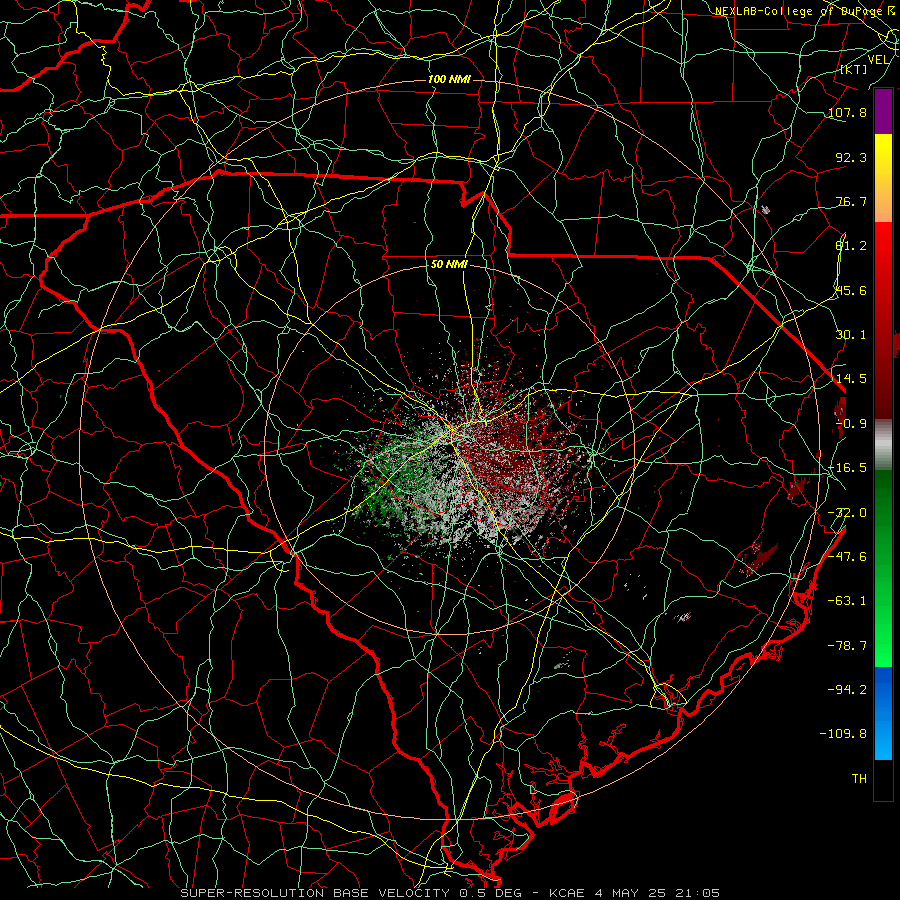
Task: Click the [KT] units label
Action: [x=853, y=69]
